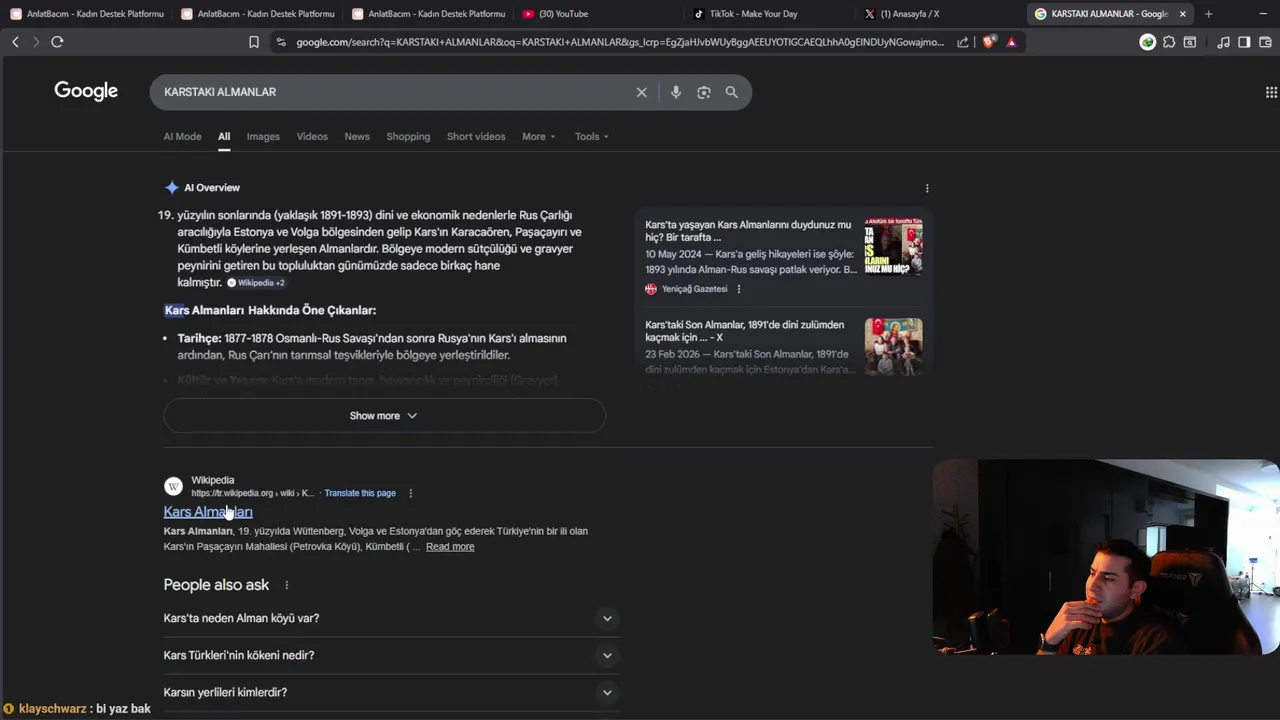Switch to TikTok - Make Your Day tab
1280x720 pixels.
tap(770, 14)
